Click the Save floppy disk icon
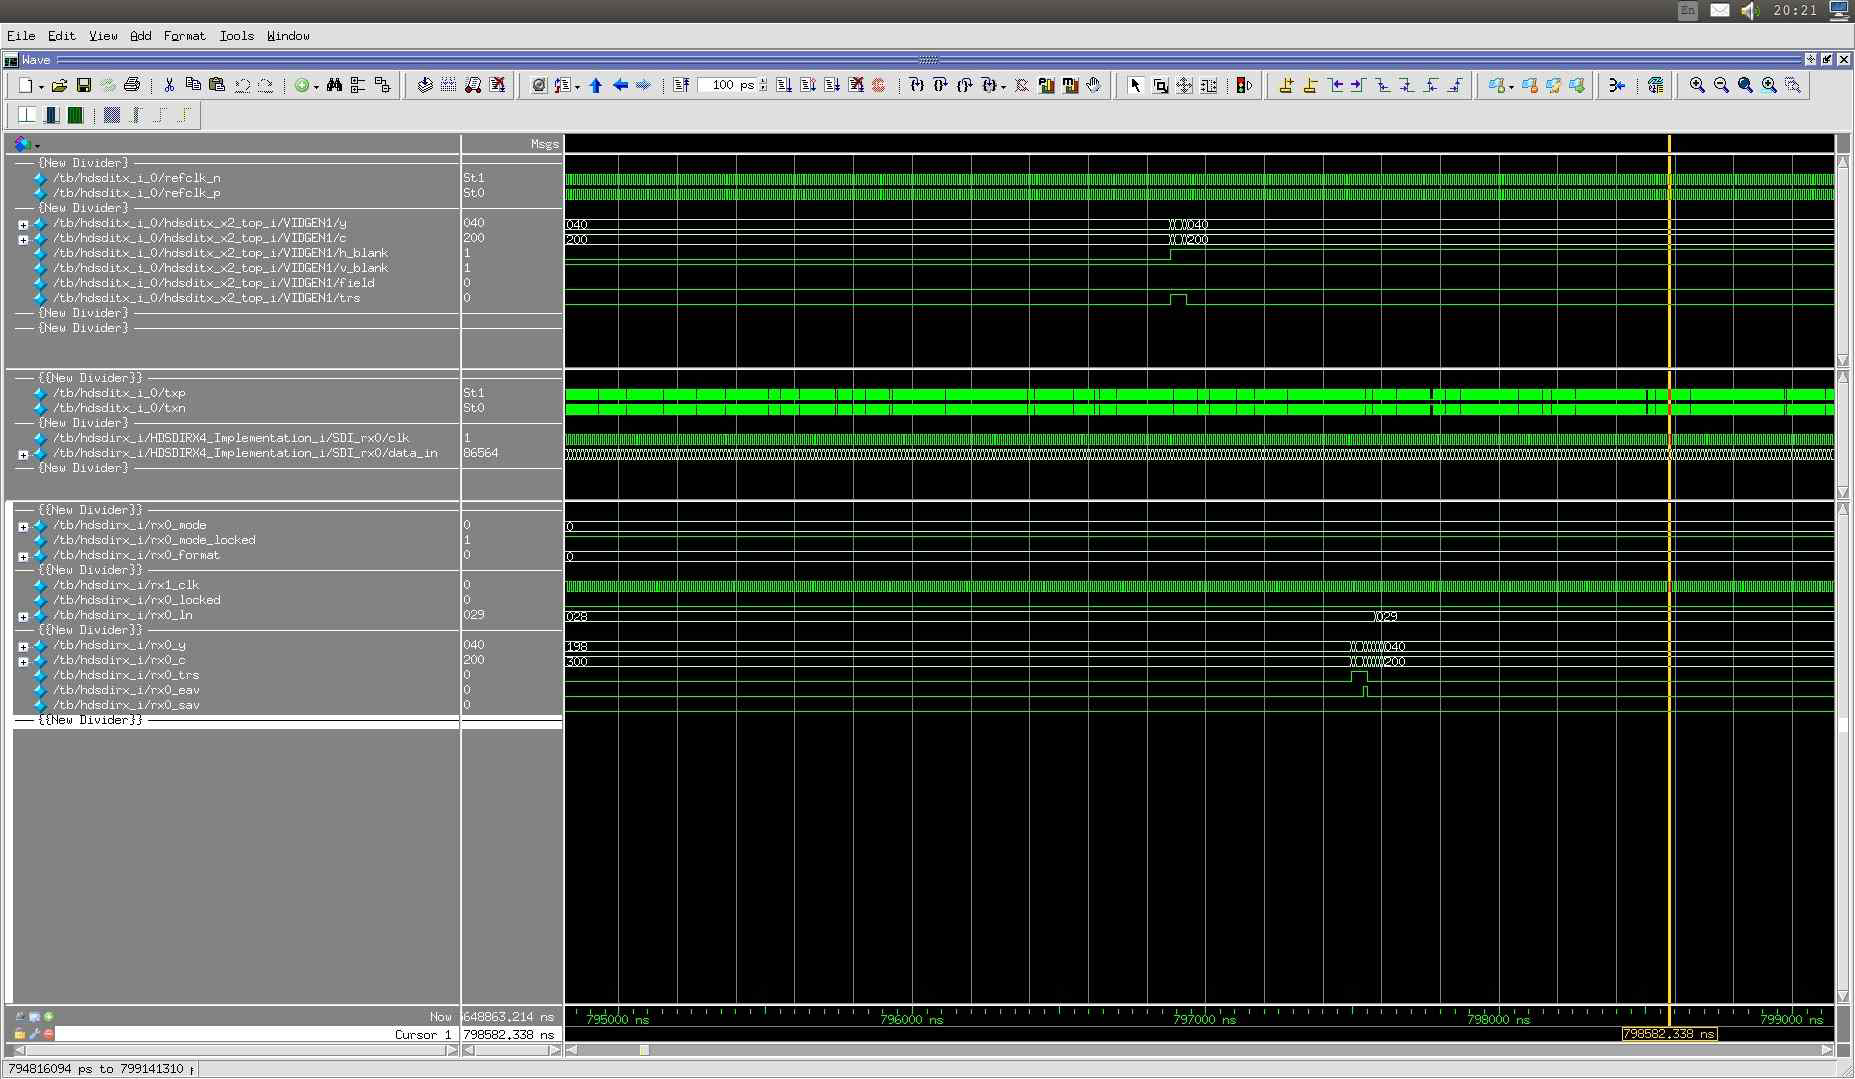This screenshot has width=1855, height=1079. pos(84,86)
